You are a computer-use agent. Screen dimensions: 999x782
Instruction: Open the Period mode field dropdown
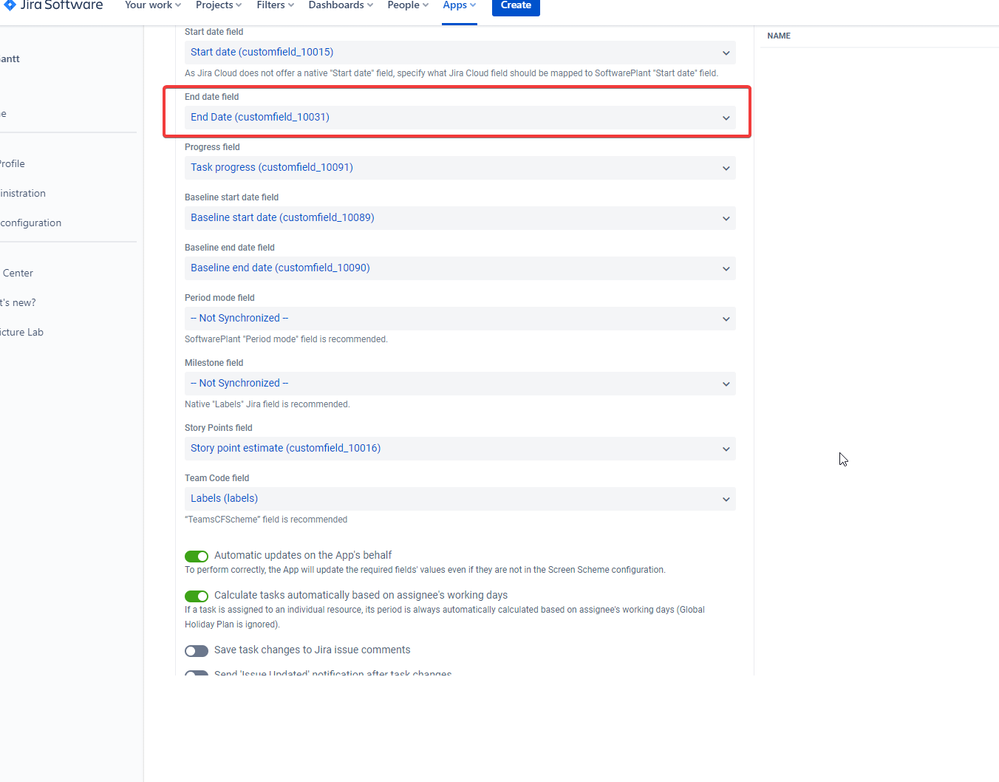(x=460, y=319)
